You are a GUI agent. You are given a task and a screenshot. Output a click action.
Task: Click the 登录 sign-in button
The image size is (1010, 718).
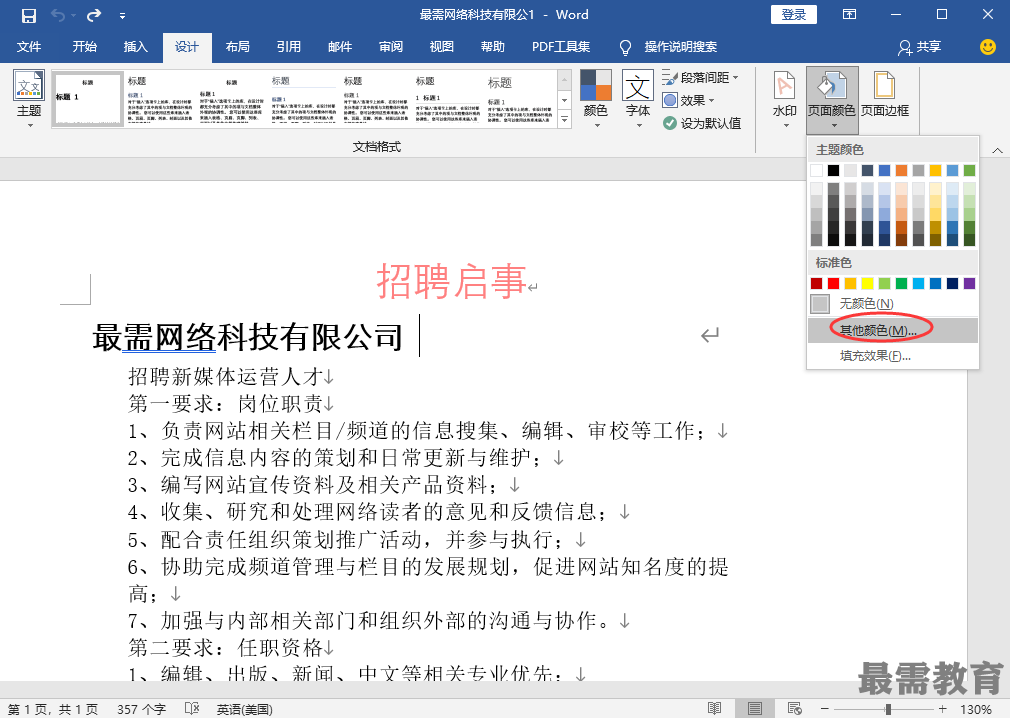click(794, 15)
